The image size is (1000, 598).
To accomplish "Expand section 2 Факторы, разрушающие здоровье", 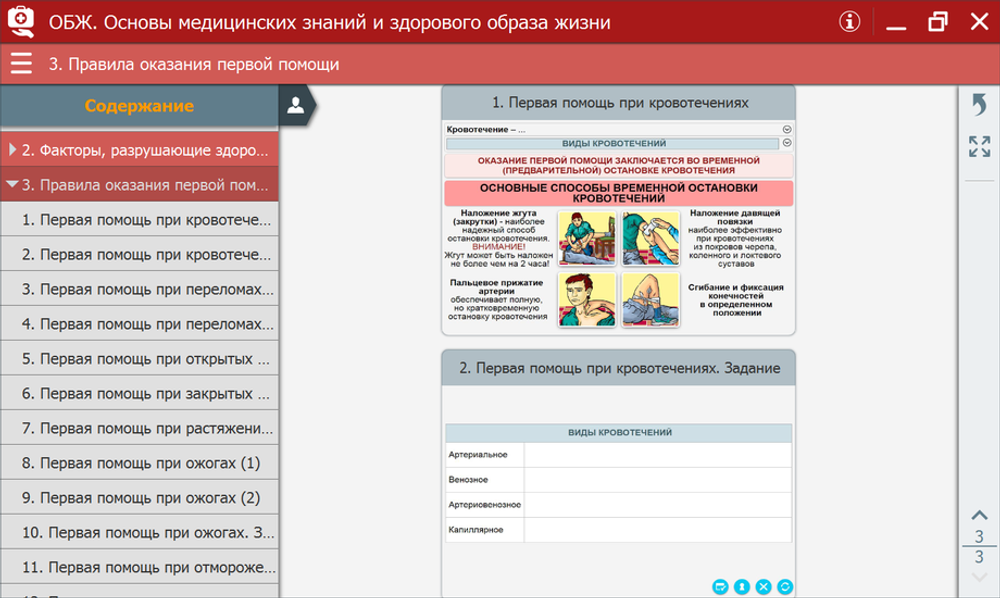I will tap(140, 150).
